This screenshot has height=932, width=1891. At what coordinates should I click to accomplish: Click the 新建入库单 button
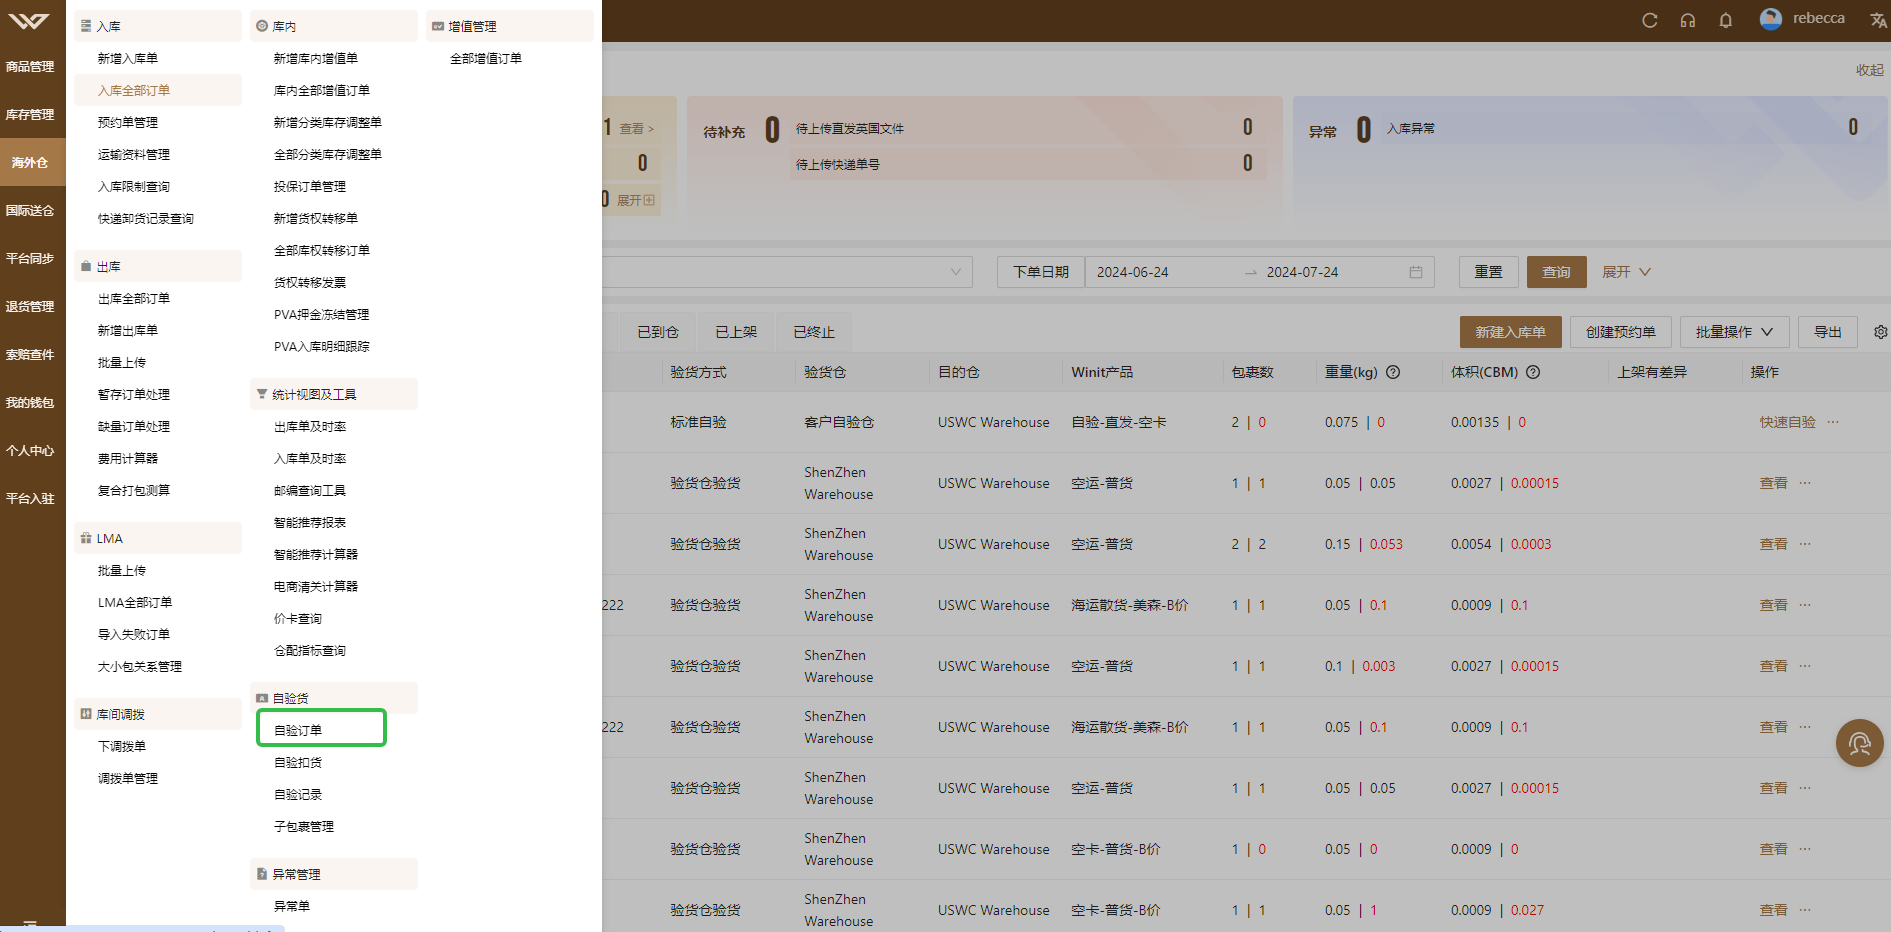[x=1510, y=332]
